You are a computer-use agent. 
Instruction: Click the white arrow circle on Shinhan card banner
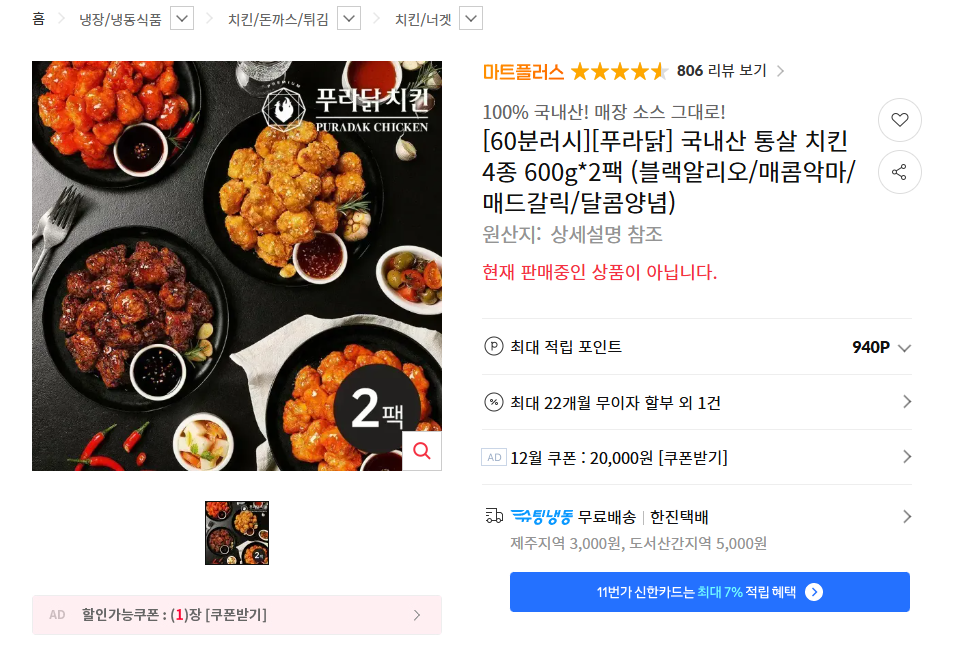pyautogui.click(x=814, y=592)
